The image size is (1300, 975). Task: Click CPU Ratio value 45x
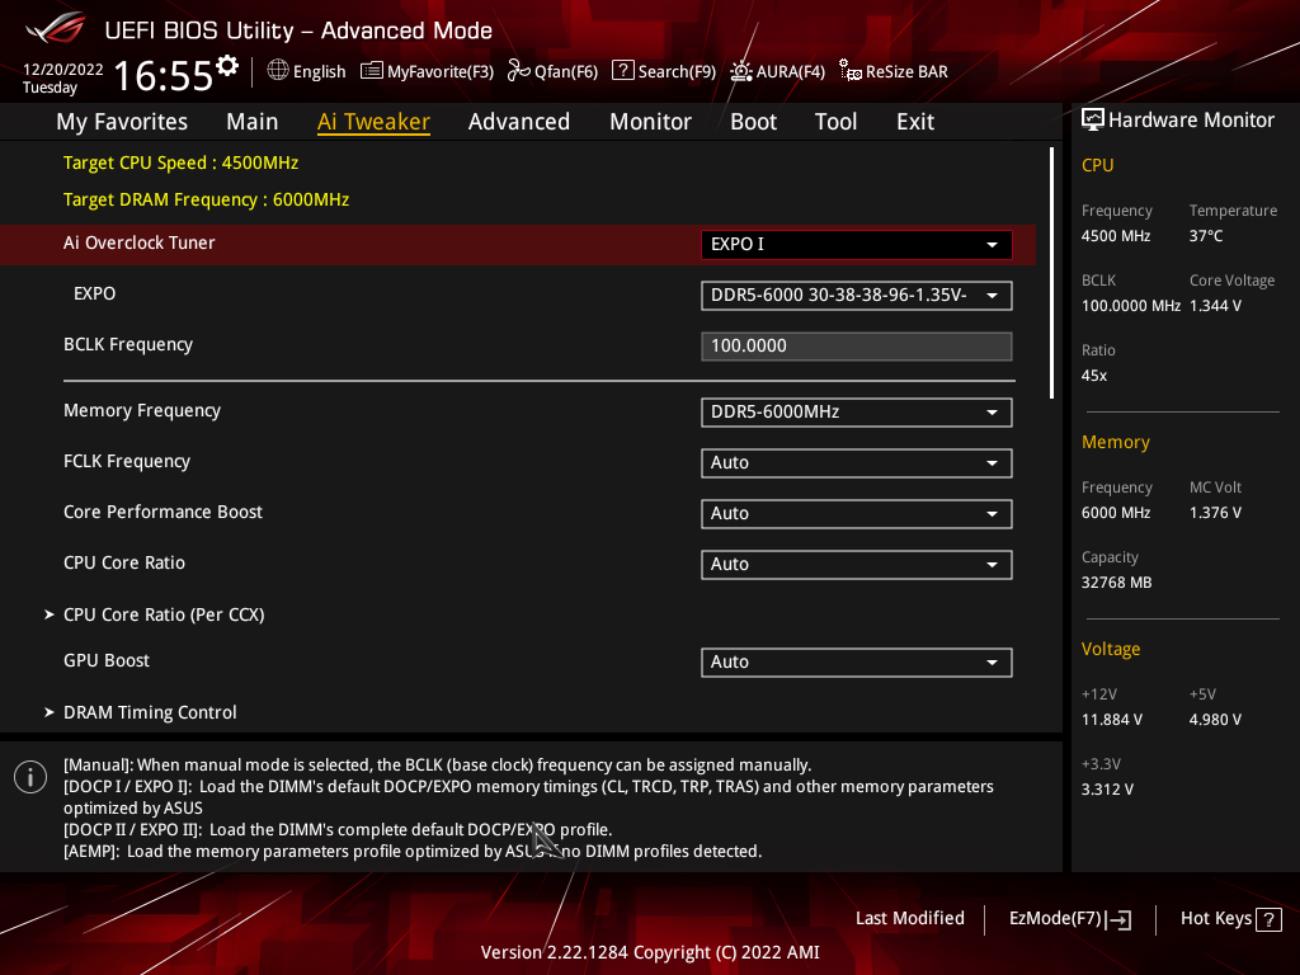pyautogui.click(x=1094, y=376)
